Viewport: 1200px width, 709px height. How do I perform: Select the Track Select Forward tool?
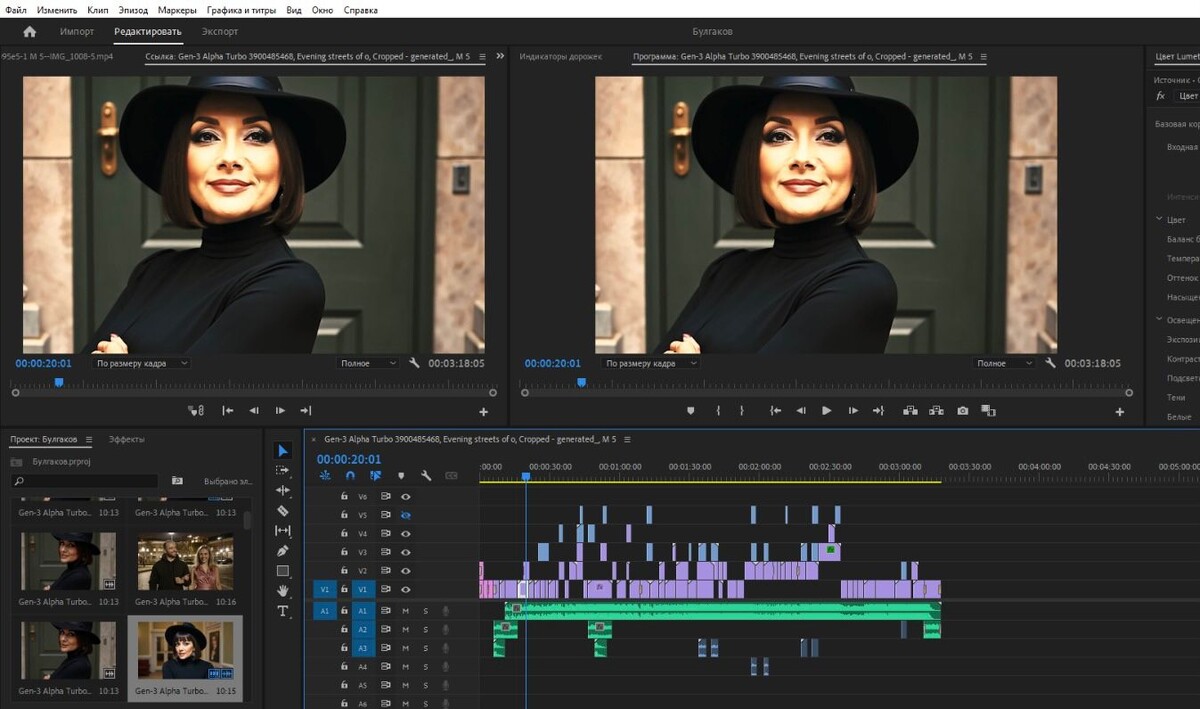click(283, 471)
